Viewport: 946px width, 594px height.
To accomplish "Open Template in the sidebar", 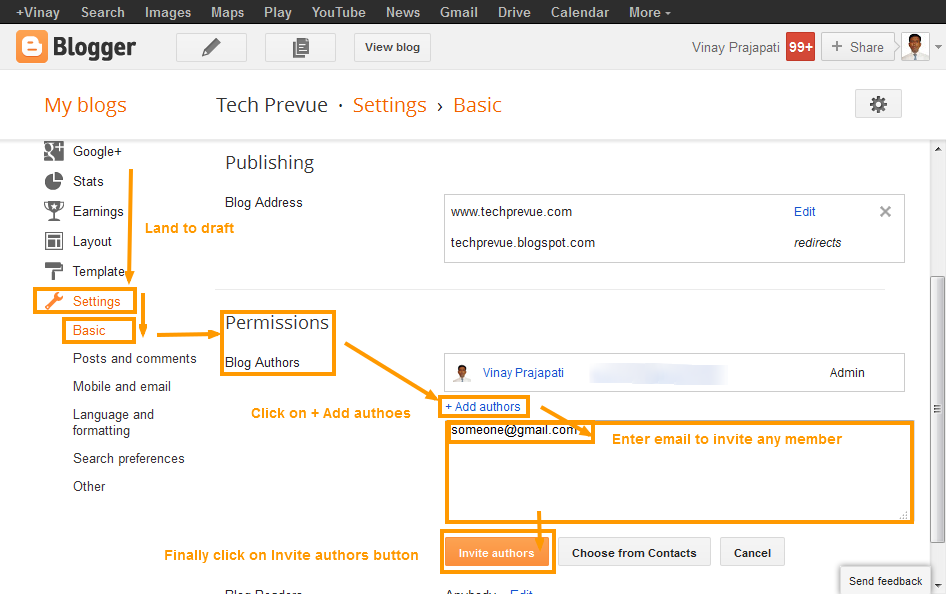I will [x=99, y=271].
